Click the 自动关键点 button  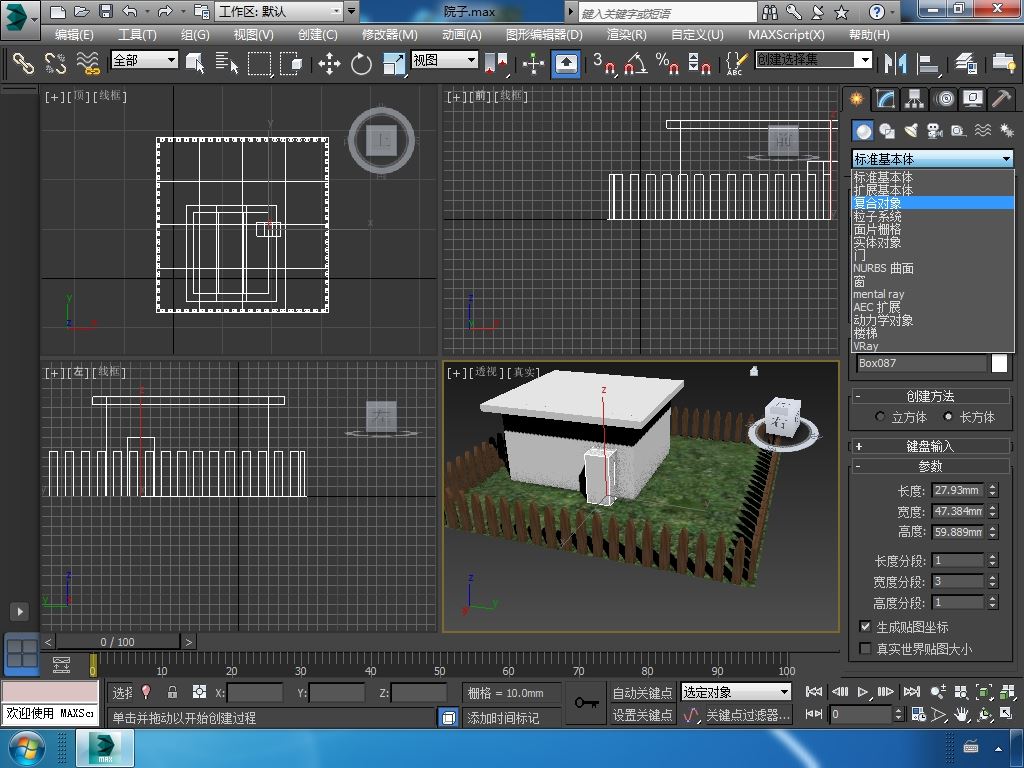pyautogui.click(x=642, y=692)
